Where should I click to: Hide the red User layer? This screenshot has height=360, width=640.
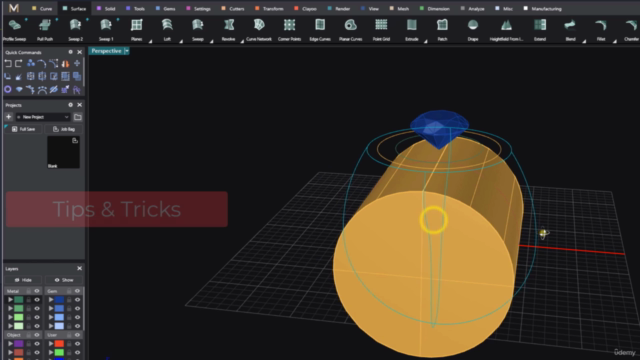pyautogui.click(x=77, y=344)
